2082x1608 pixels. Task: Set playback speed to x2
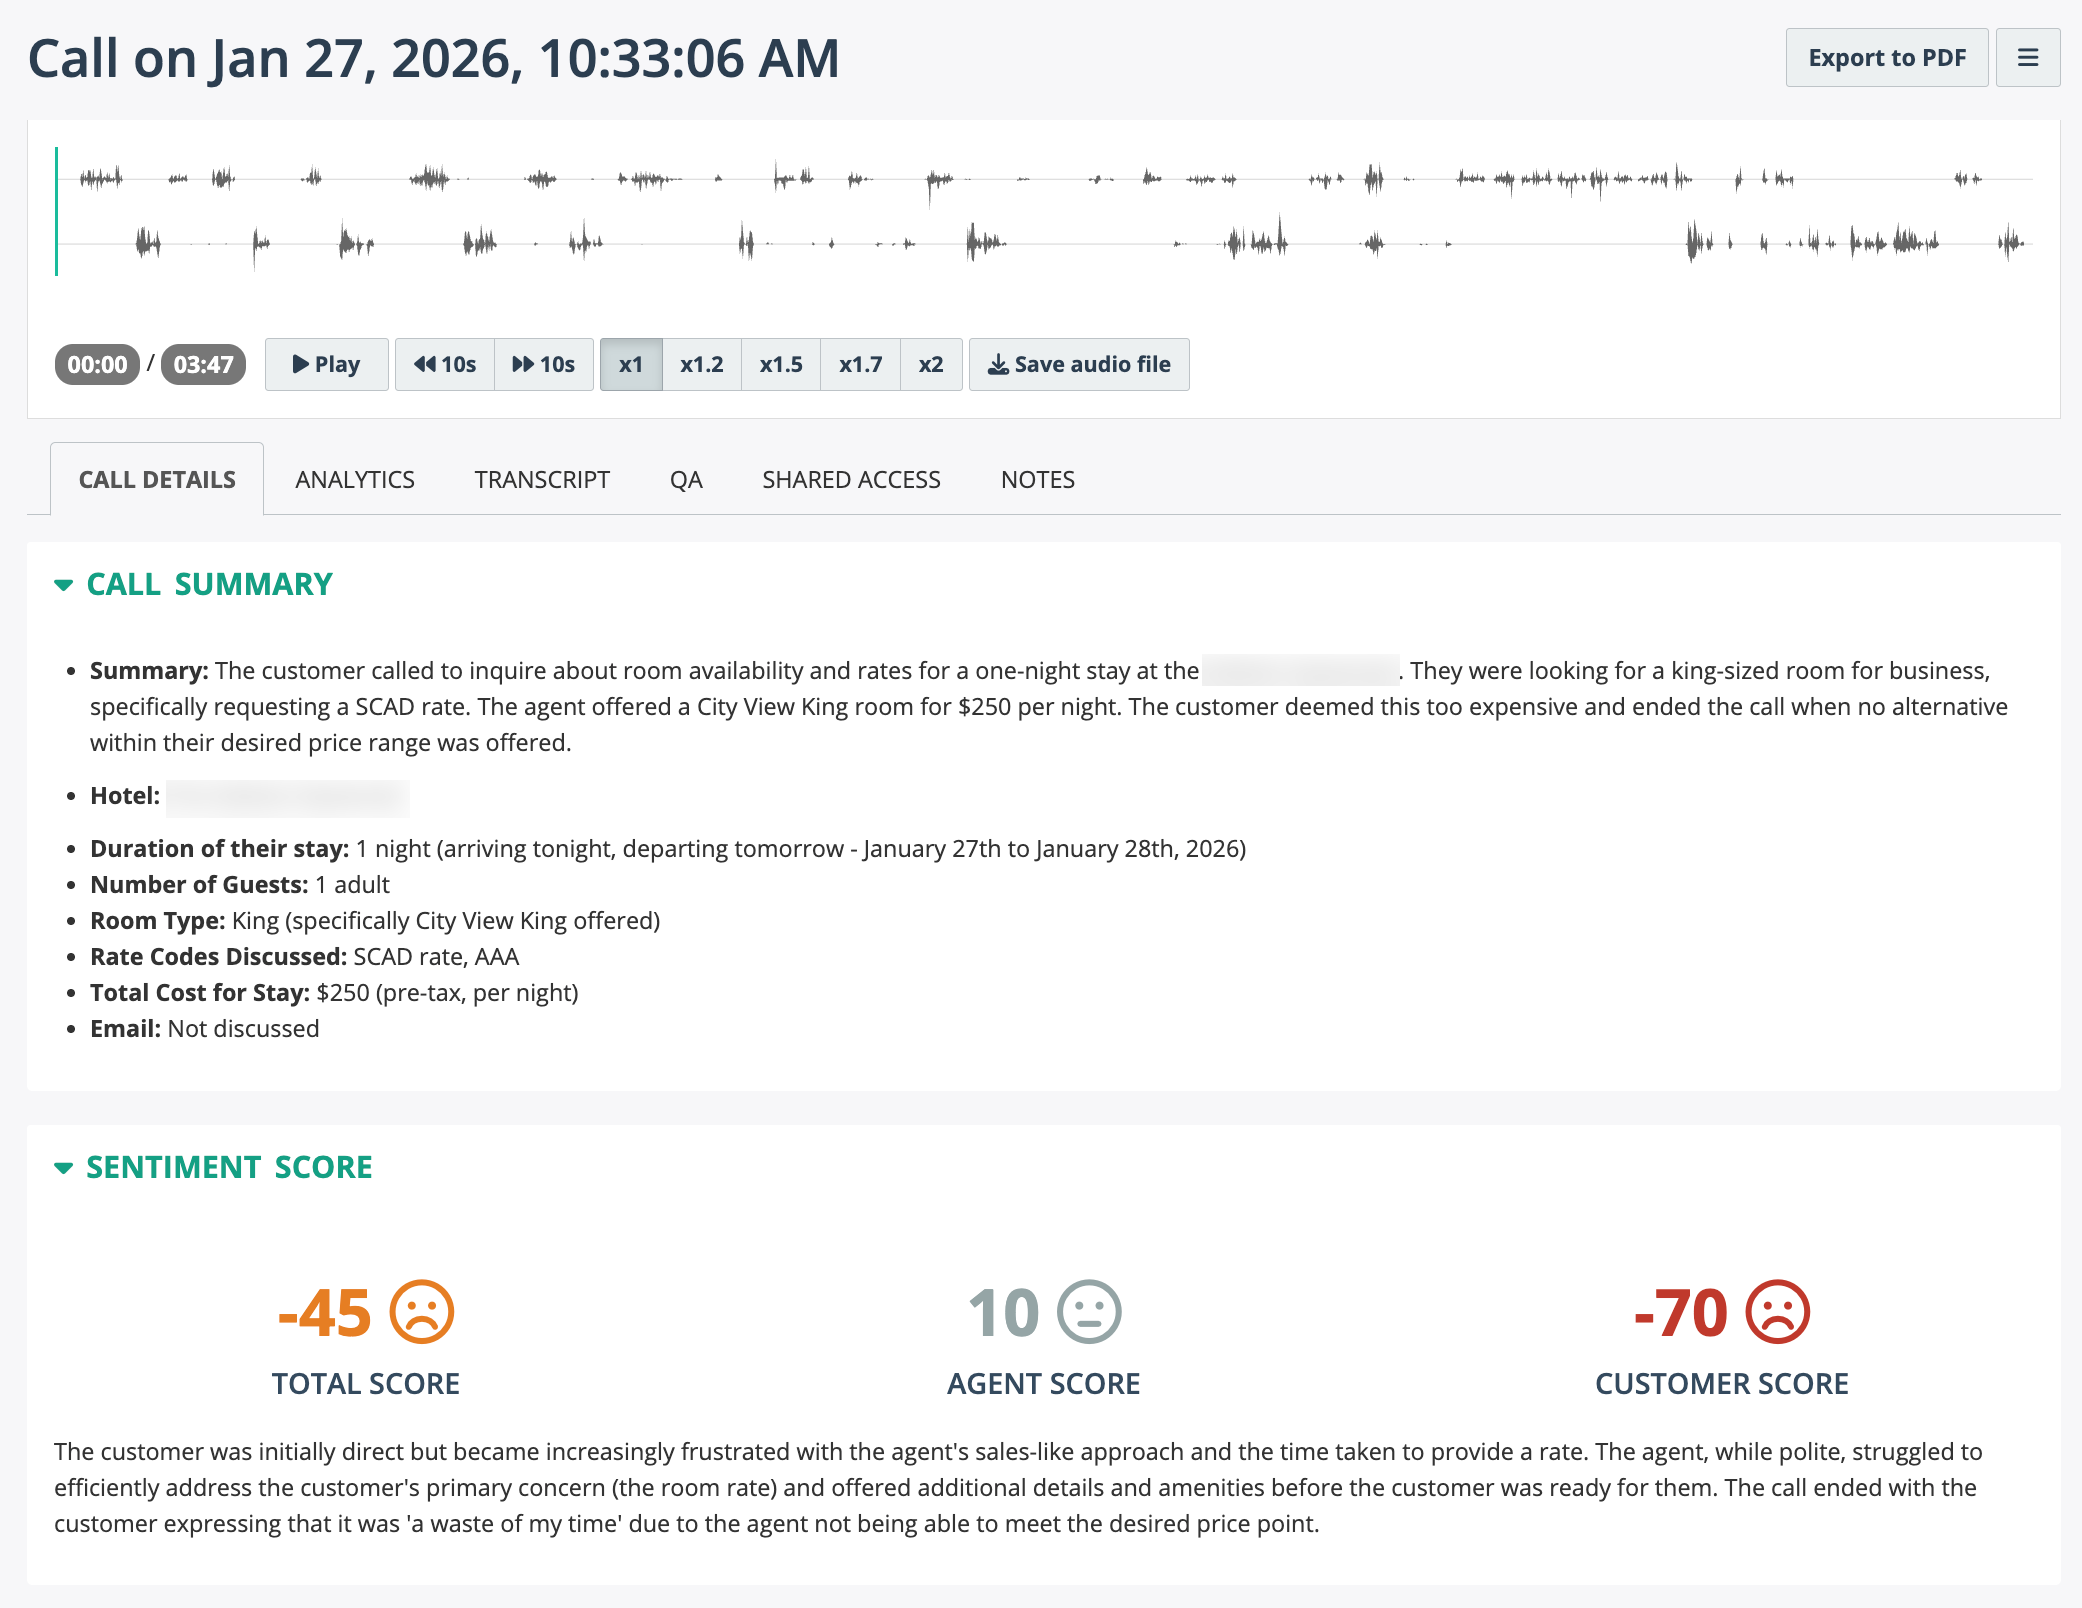point(931,364)
